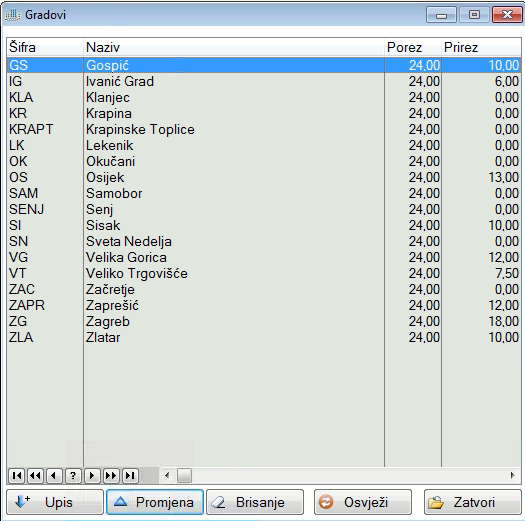Click the Upis button to add city
The height and width of the screenshot is (521, 525).
55,502
